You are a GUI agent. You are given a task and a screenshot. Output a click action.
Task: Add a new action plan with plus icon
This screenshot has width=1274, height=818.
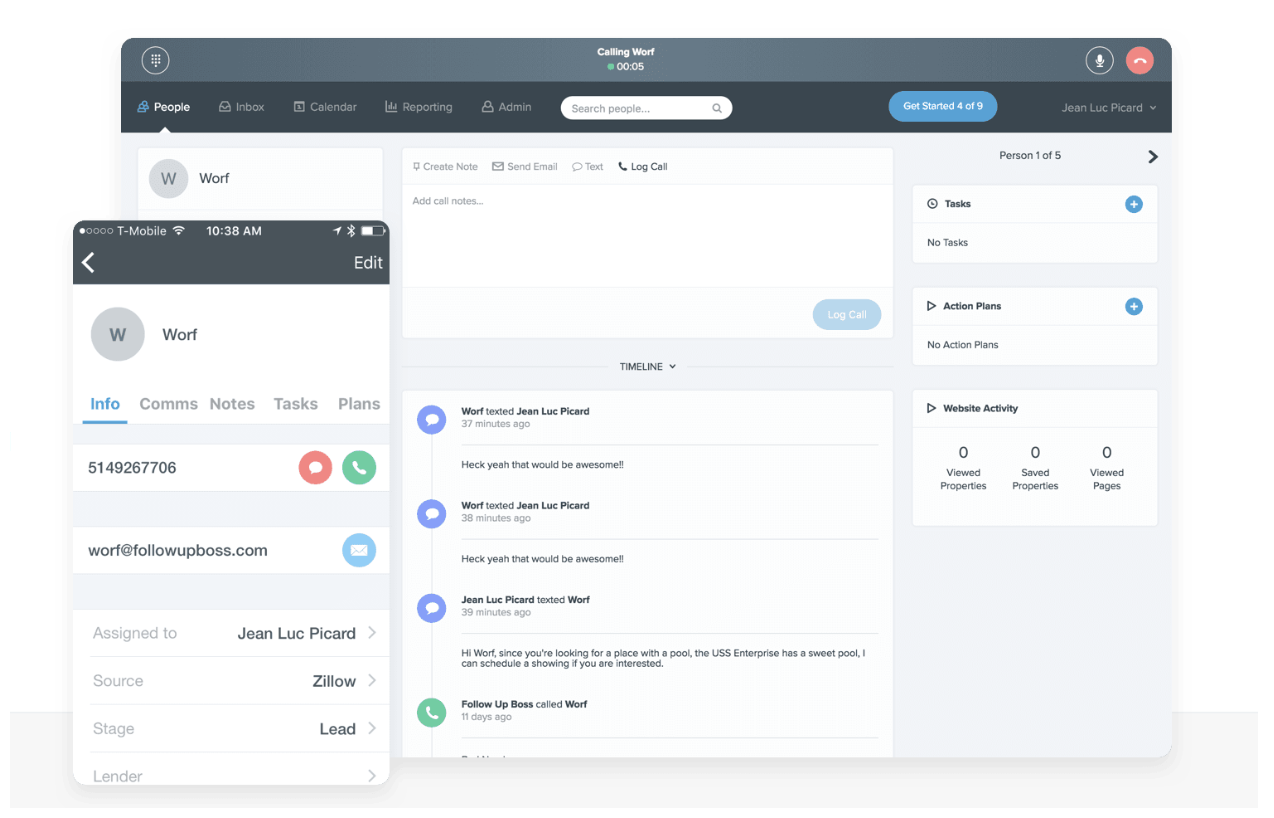1134,306
